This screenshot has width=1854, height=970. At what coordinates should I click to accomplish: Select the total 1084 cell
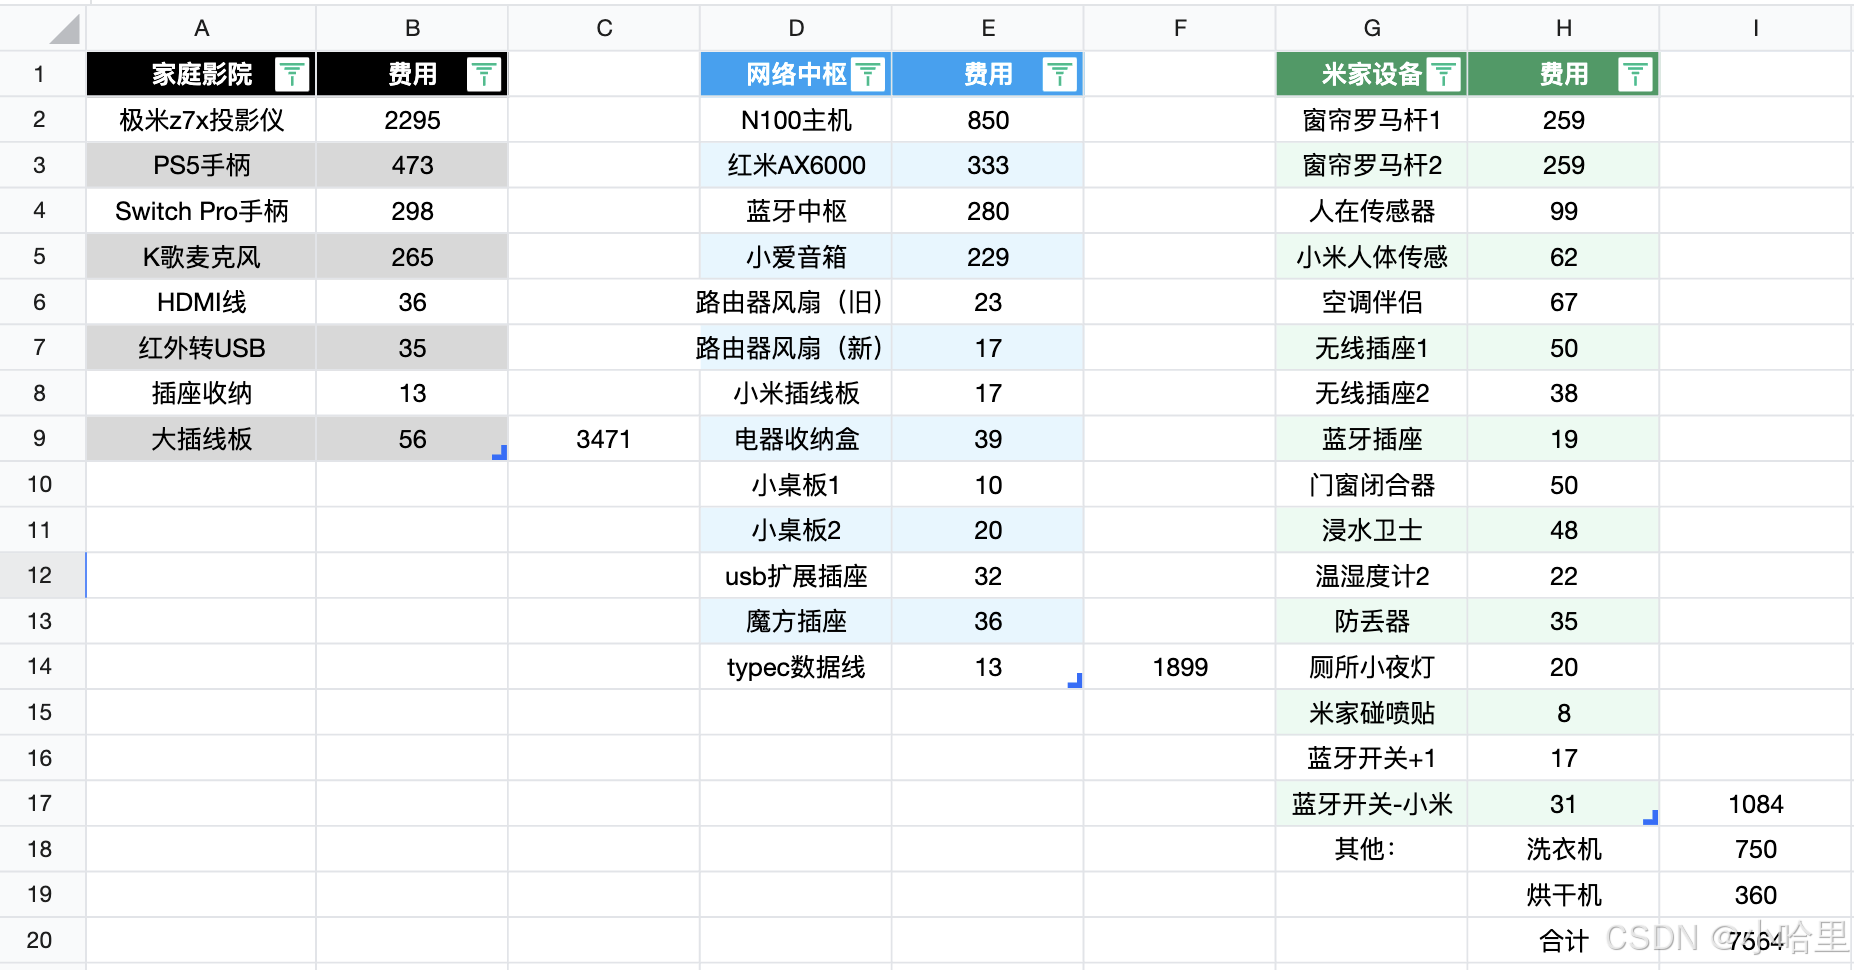(1756, 804)
